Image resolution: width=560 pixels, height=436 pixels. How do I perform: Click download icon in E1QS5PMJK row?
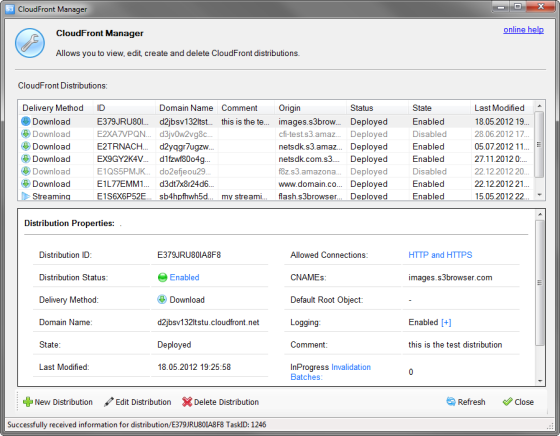pyautogui.click(x=26, y=171)
